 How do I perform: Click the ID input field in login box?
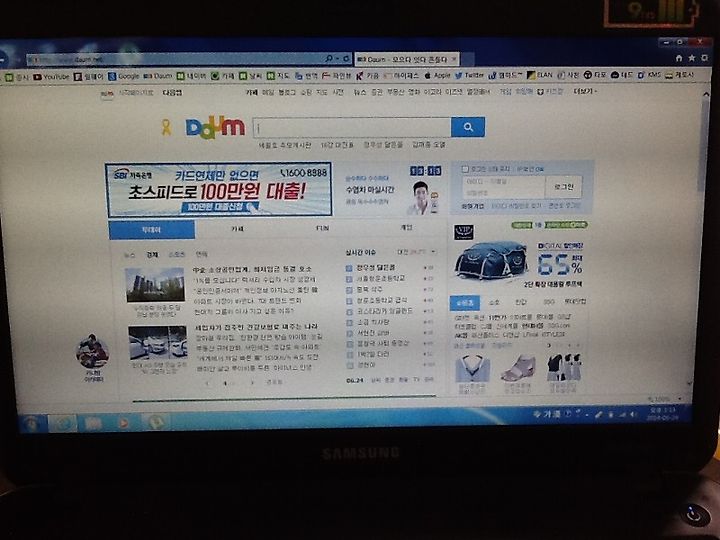(x=503, y=181)
